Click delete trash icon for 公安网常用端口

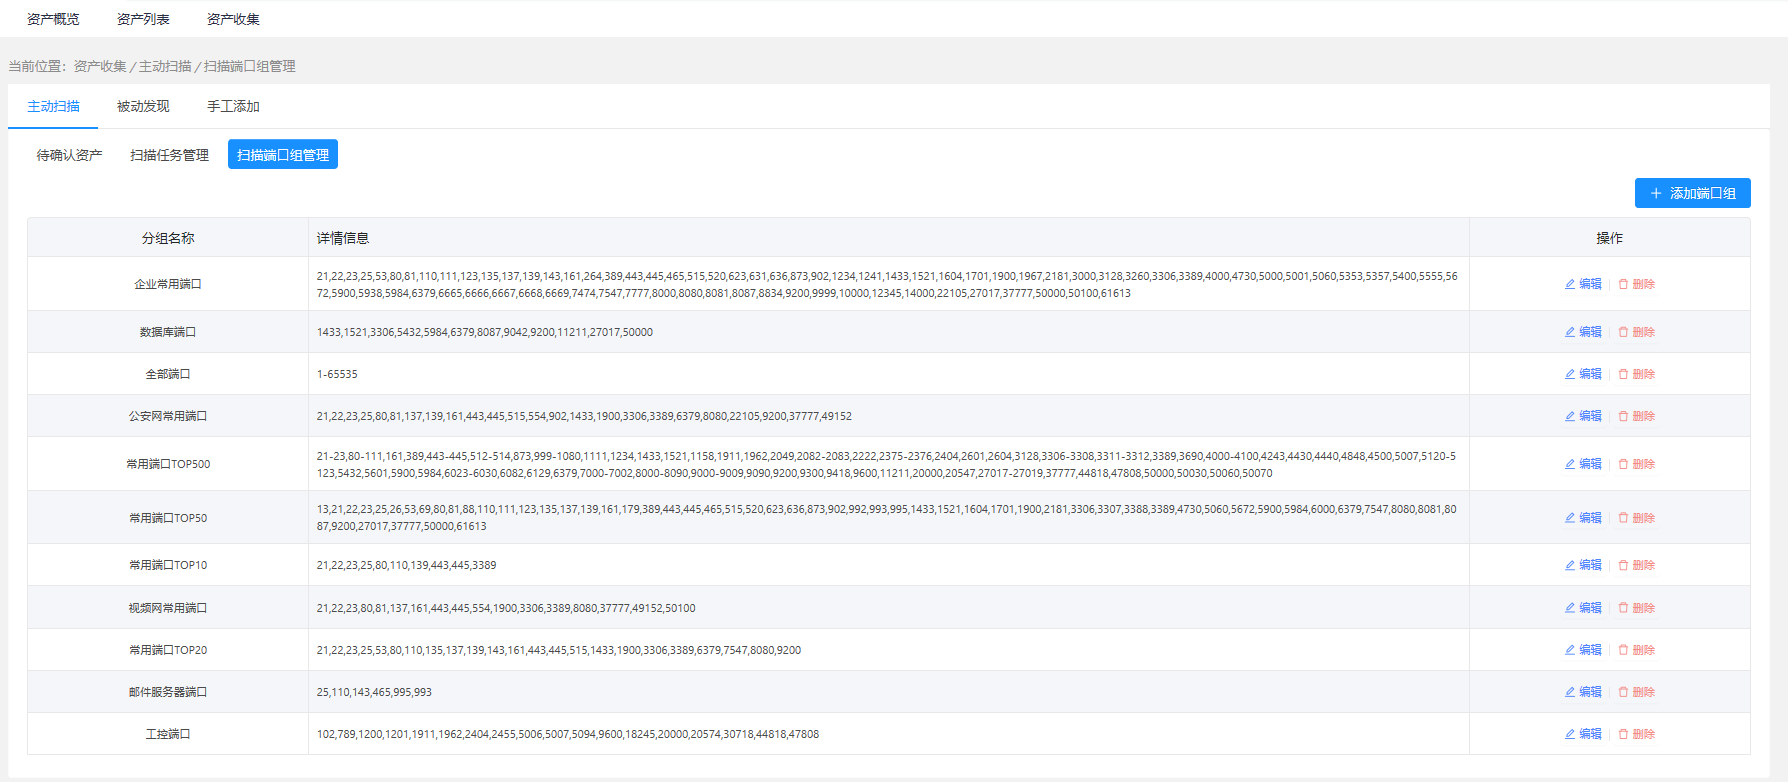pyautogui.click(x=1623, y=416)
